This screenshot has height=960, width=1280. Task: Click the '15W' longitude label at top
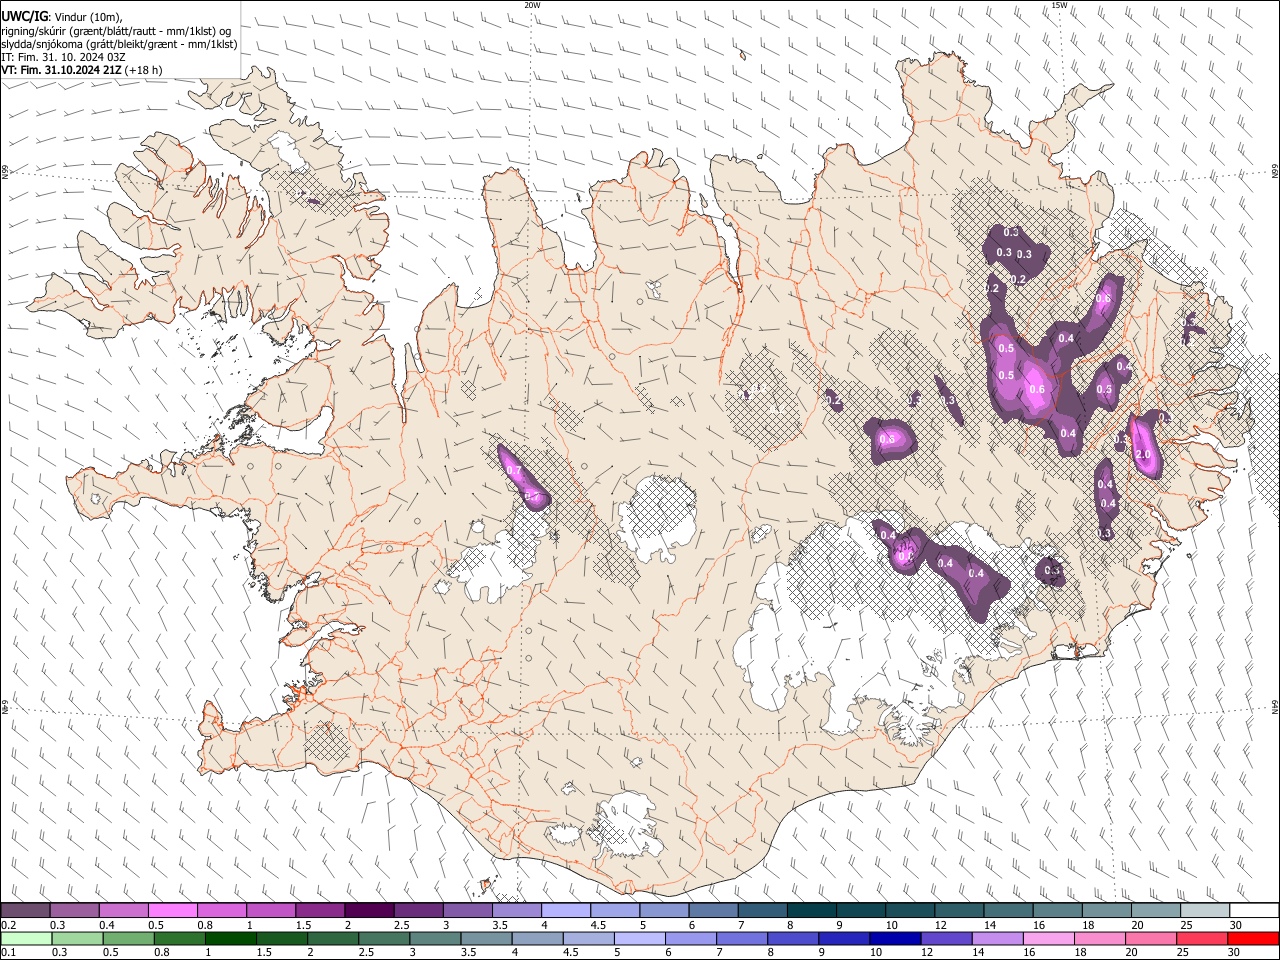pos(1059,5)
